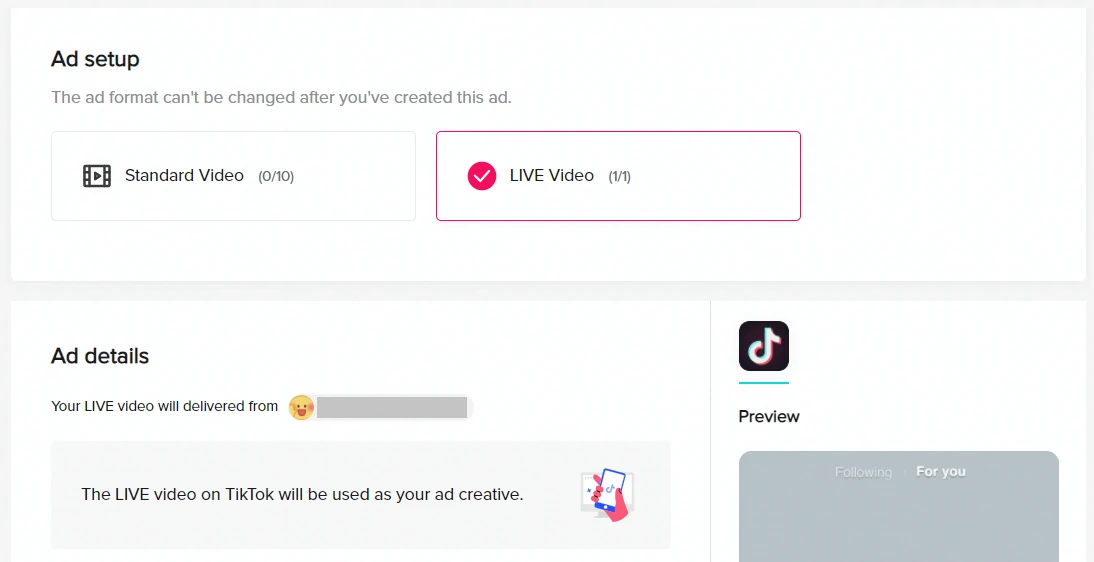
Task: Choose the Standard Video ad format card
Action: (x=233, y=176)
